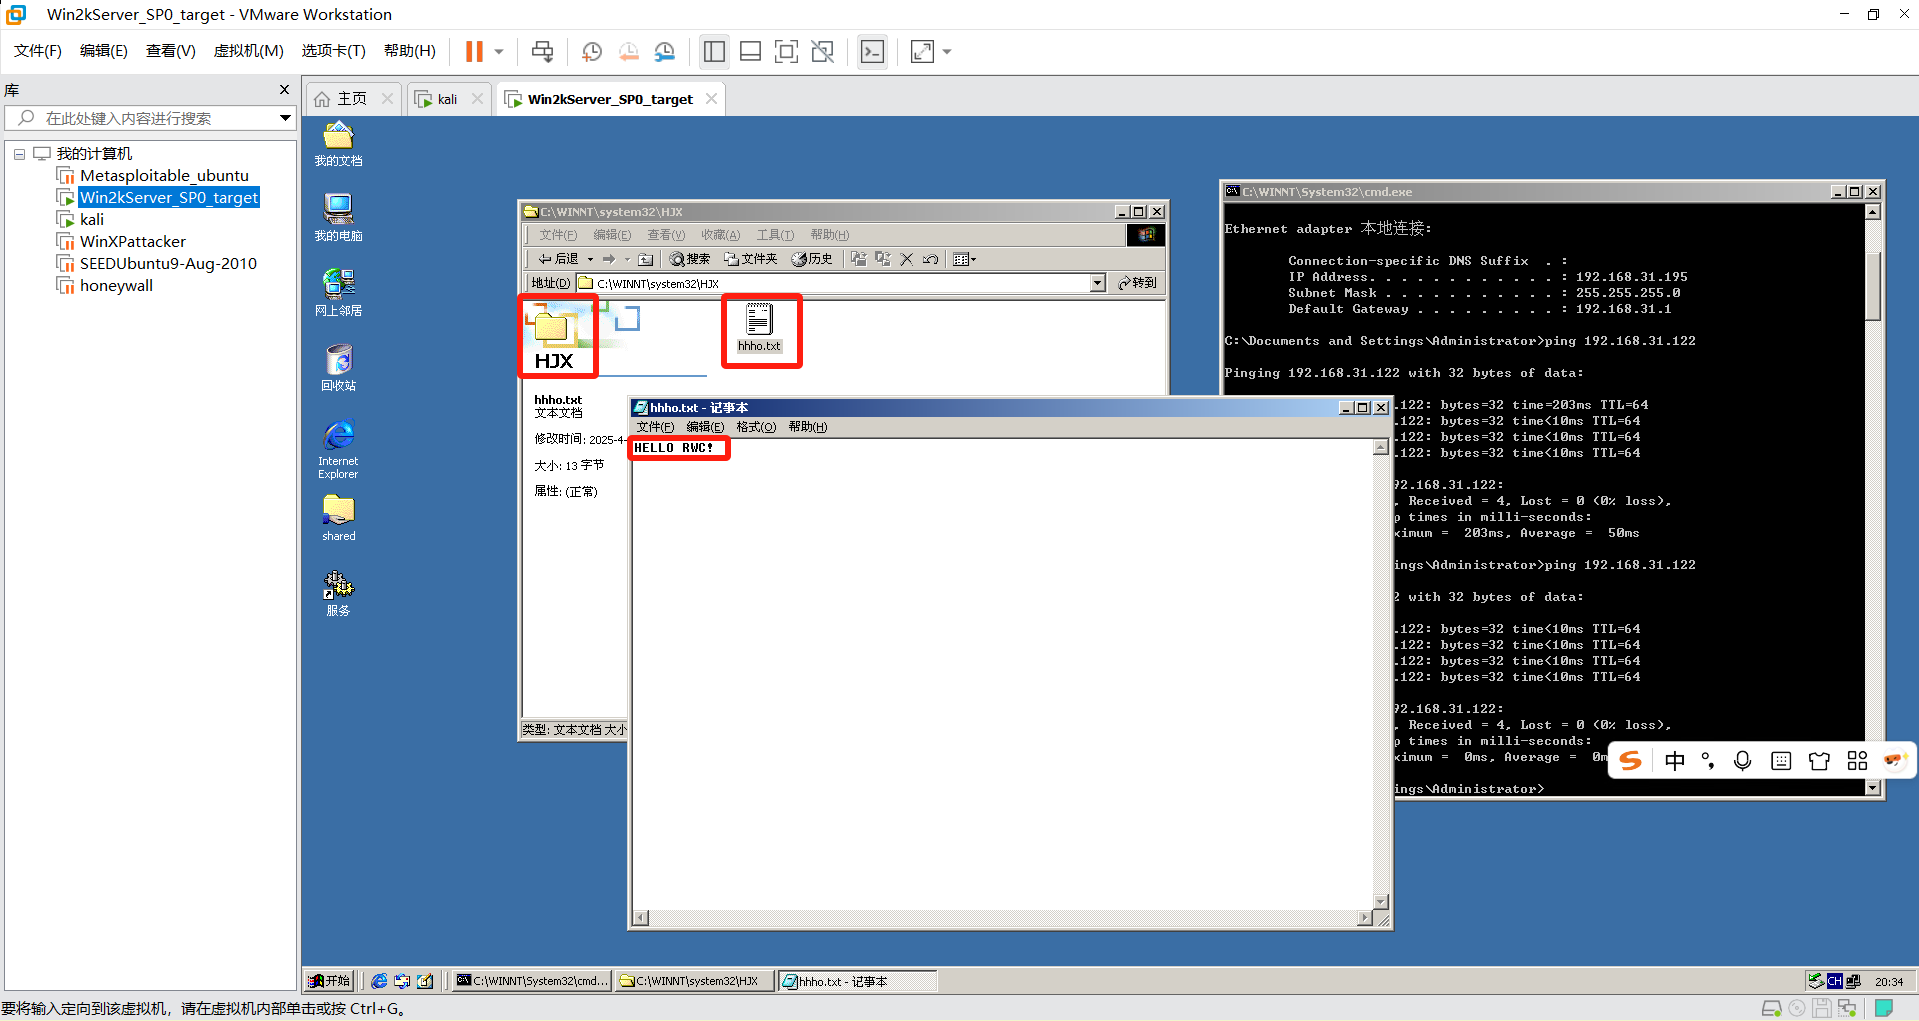
Task: Switch to the hhho.txt 记事本 taskbar button
Action: click(x=857, y=981)
